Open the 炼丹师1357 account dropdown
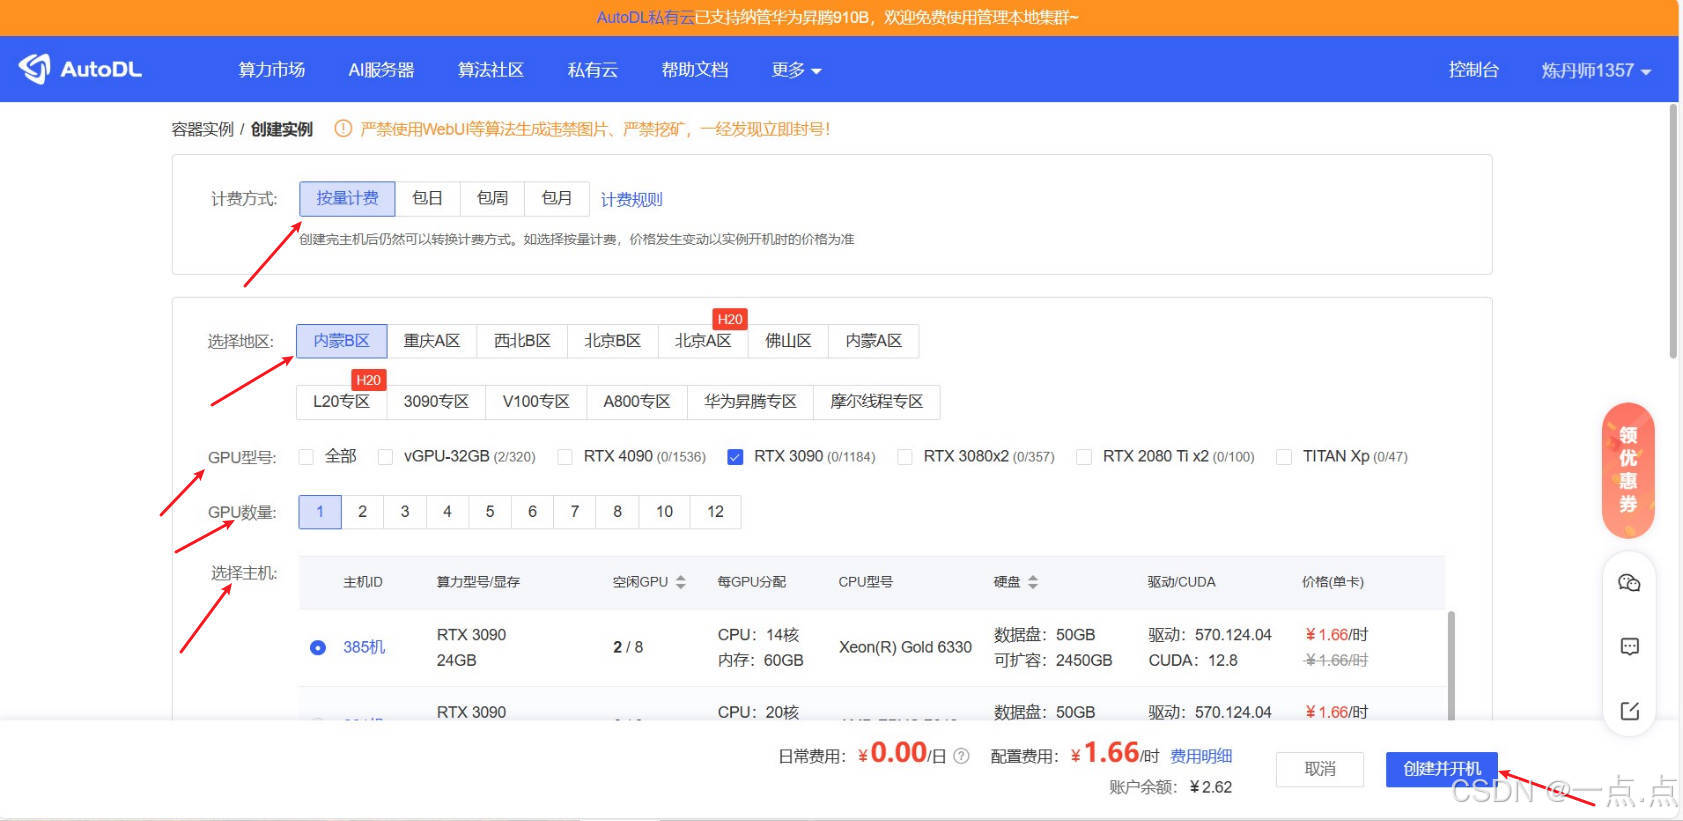The image size is (1683, 821). click(x=1596, y=70)
